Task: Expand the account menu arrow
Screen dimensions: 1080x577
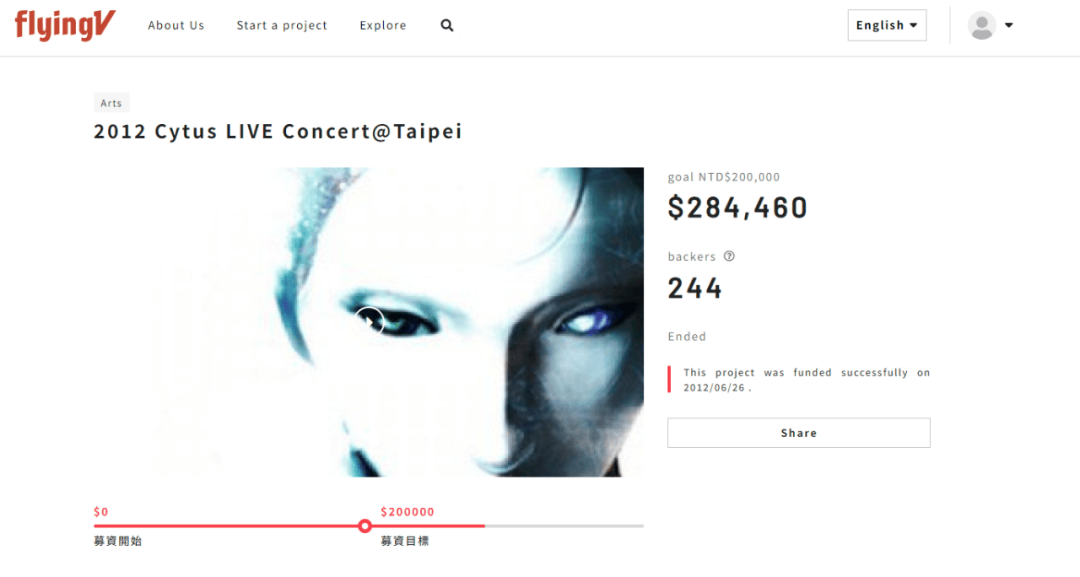Action: [x=1008, y=25]
